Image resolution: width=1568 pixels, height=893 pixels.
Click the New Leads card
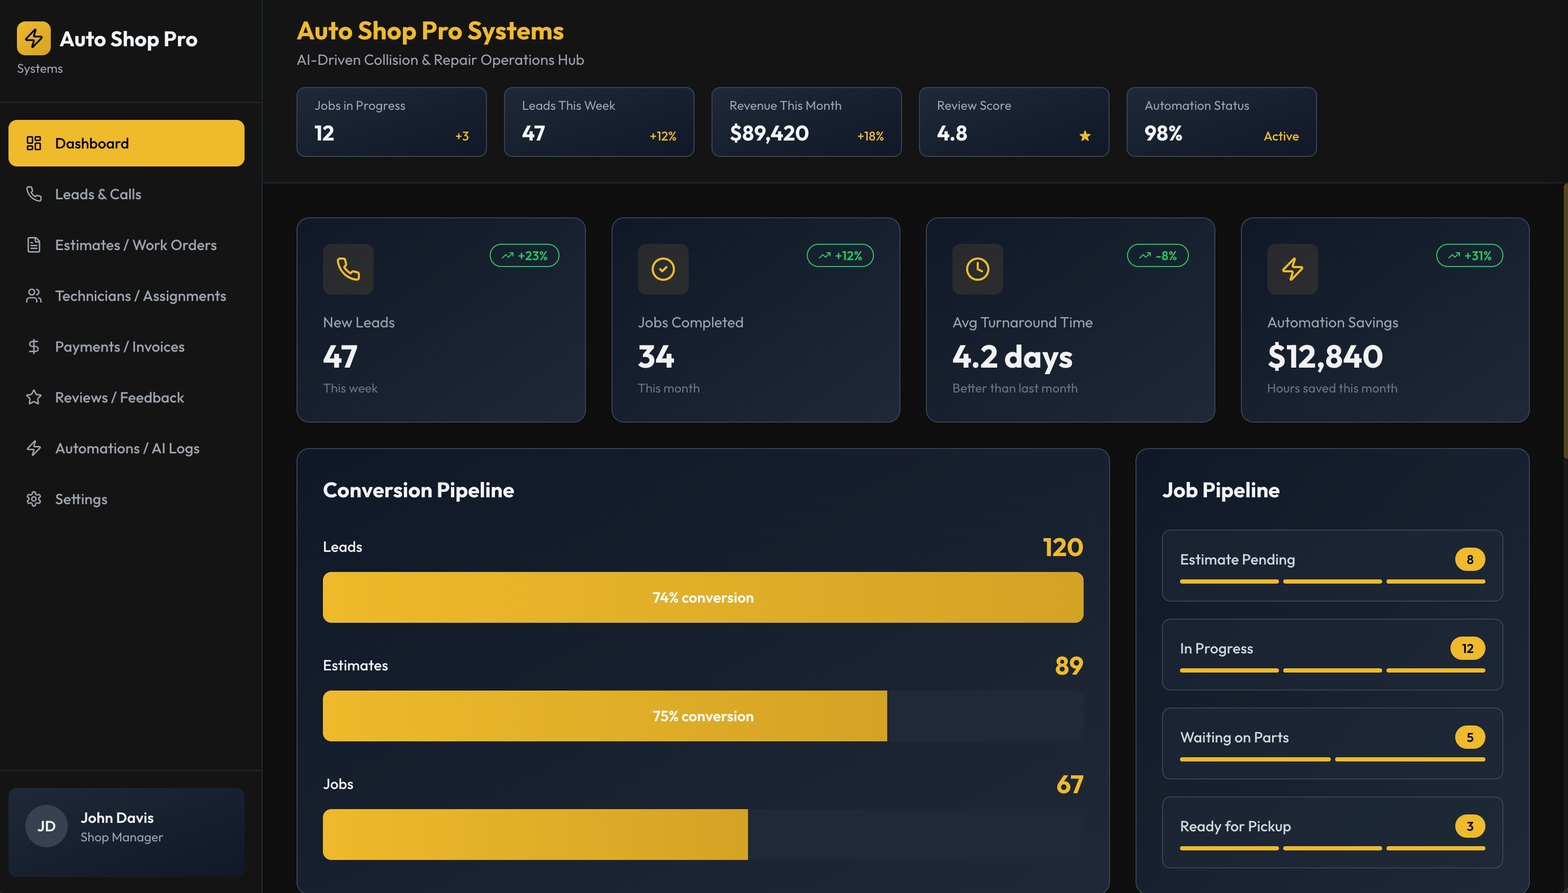(441, 320)
